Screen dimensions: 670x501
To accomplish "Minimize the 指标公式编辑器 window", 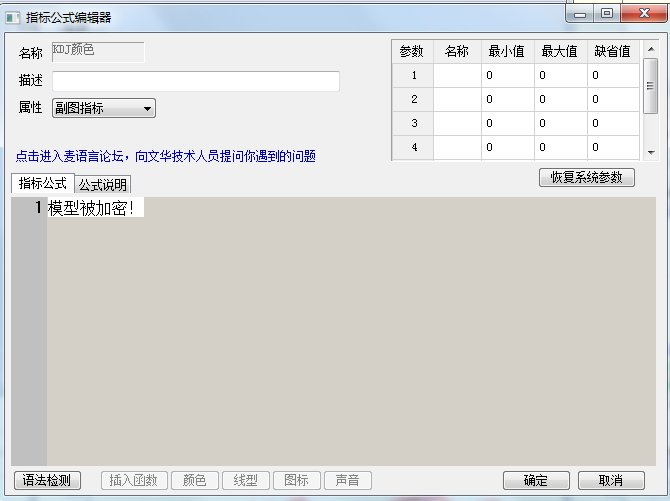I will click(x=580, y=14).
